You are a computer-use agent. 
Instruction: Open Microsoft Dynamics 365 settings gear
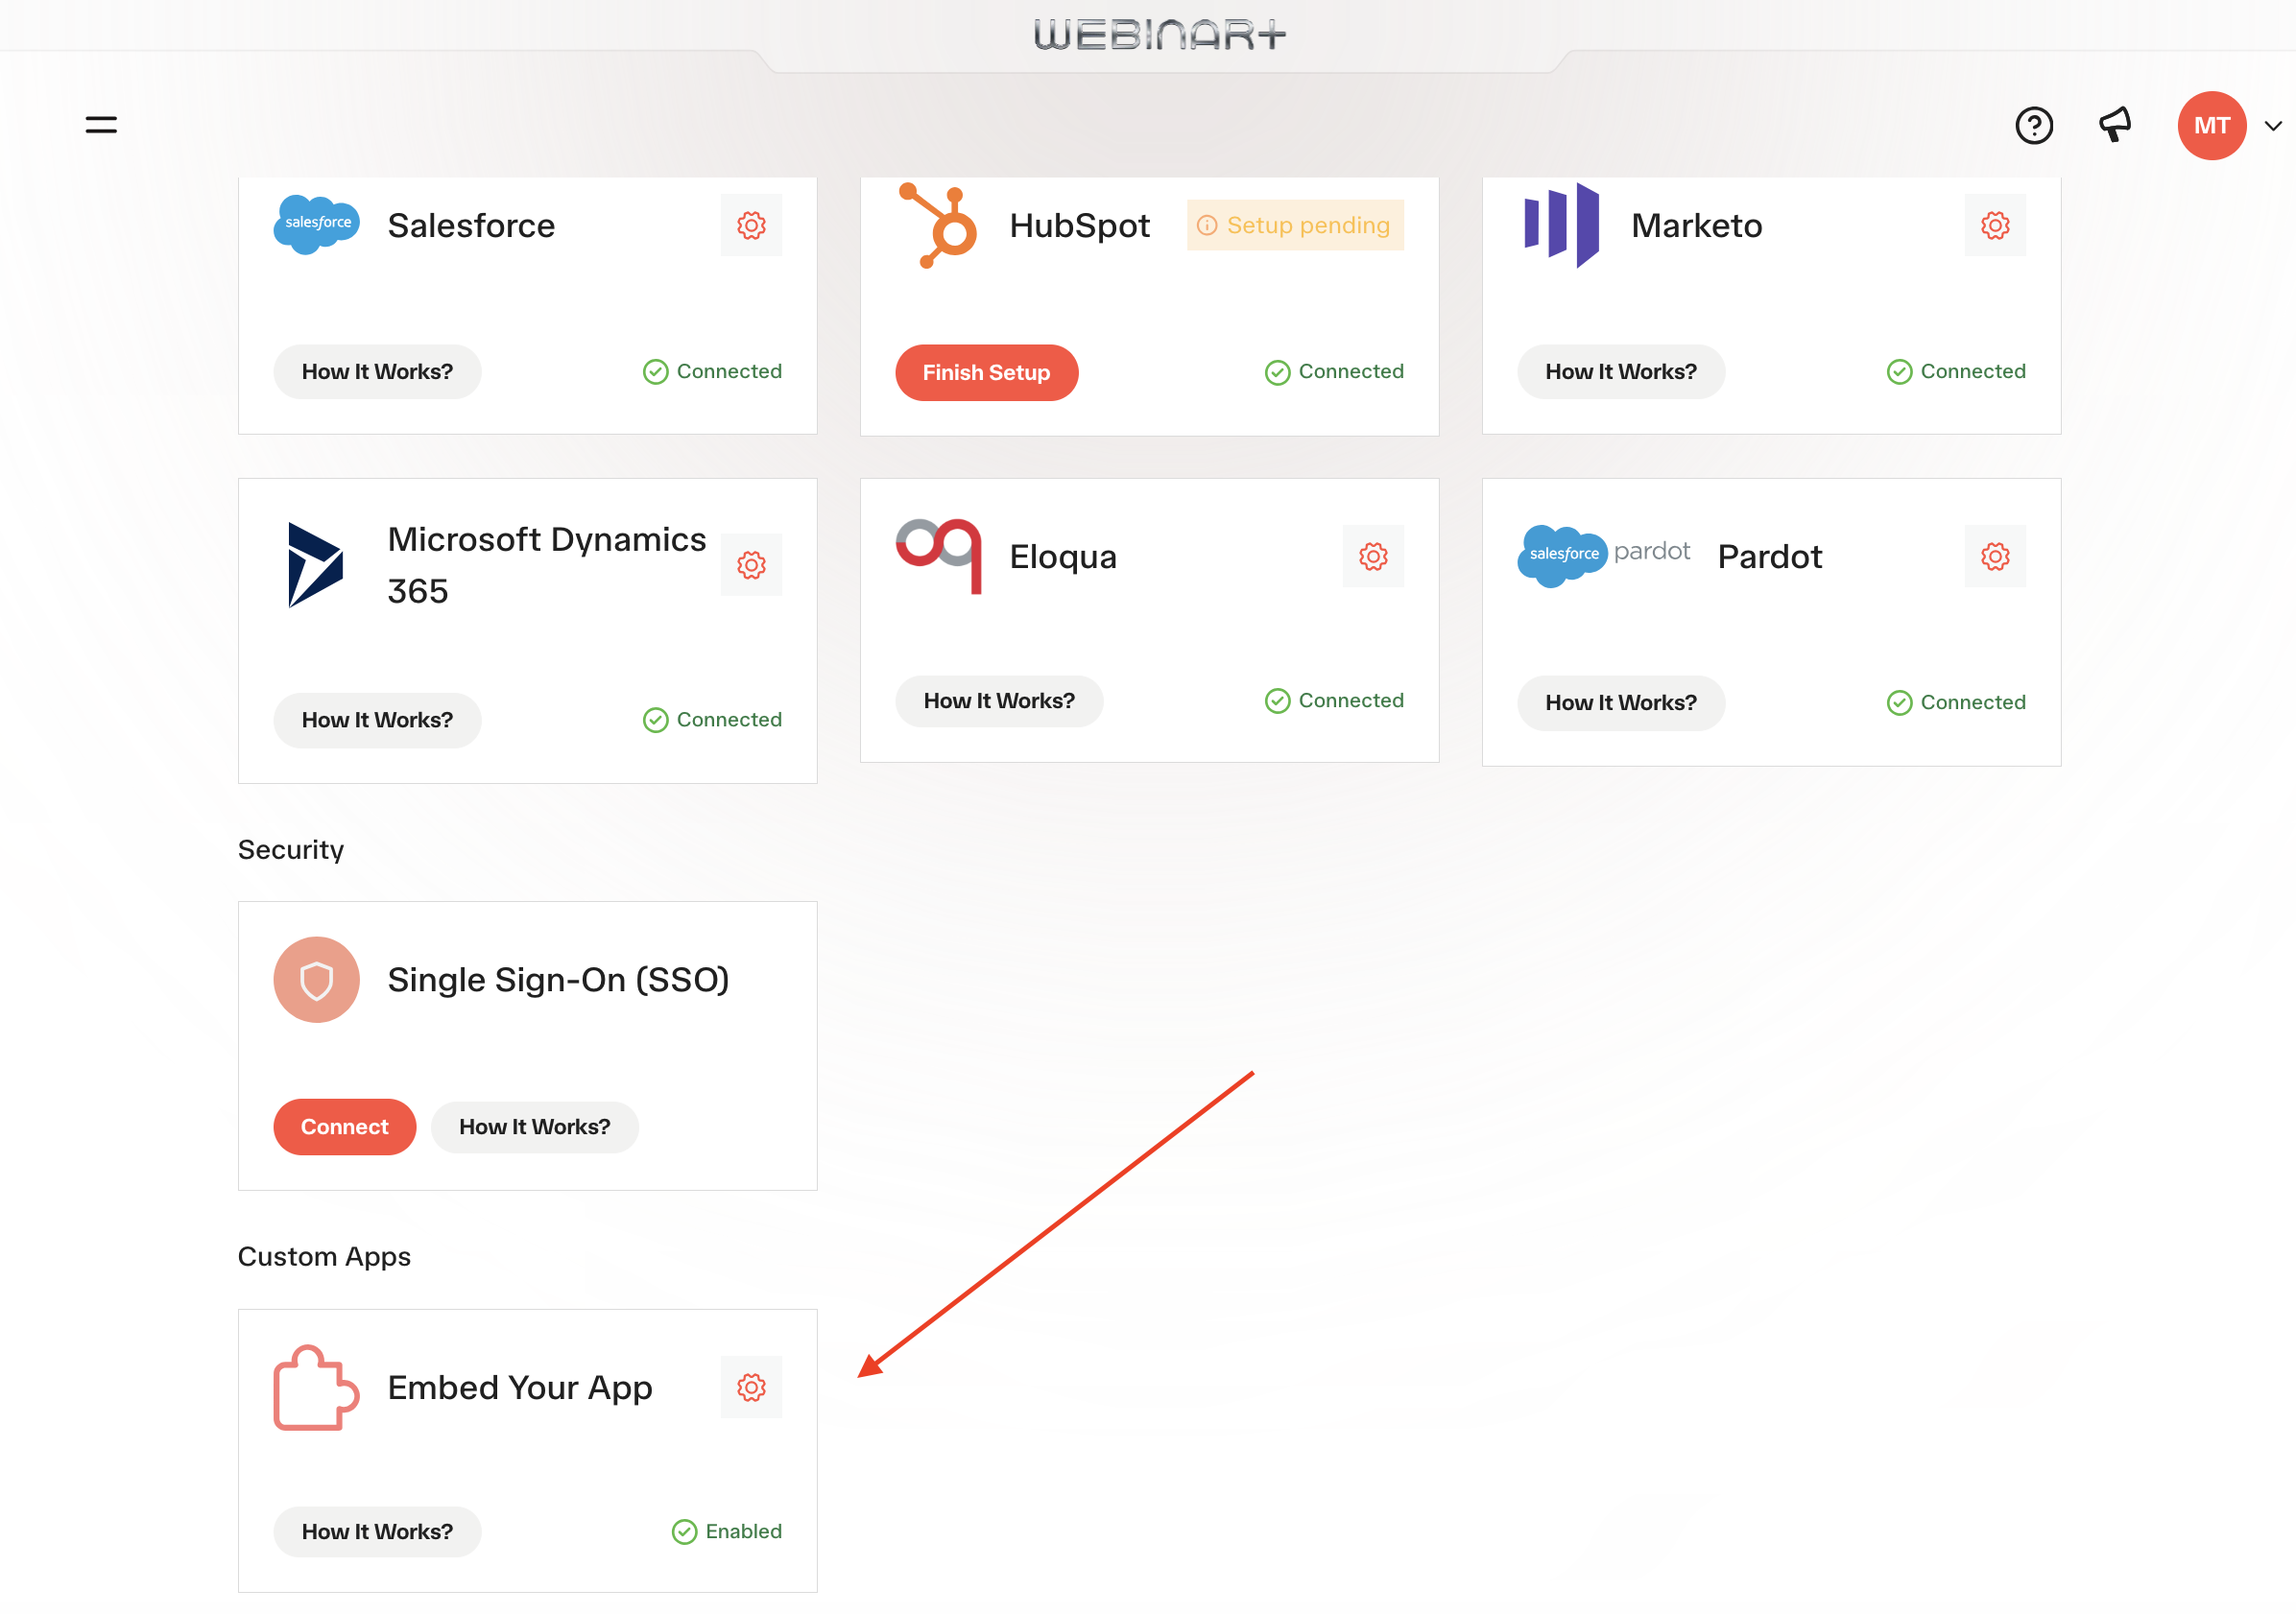point(751,565)
